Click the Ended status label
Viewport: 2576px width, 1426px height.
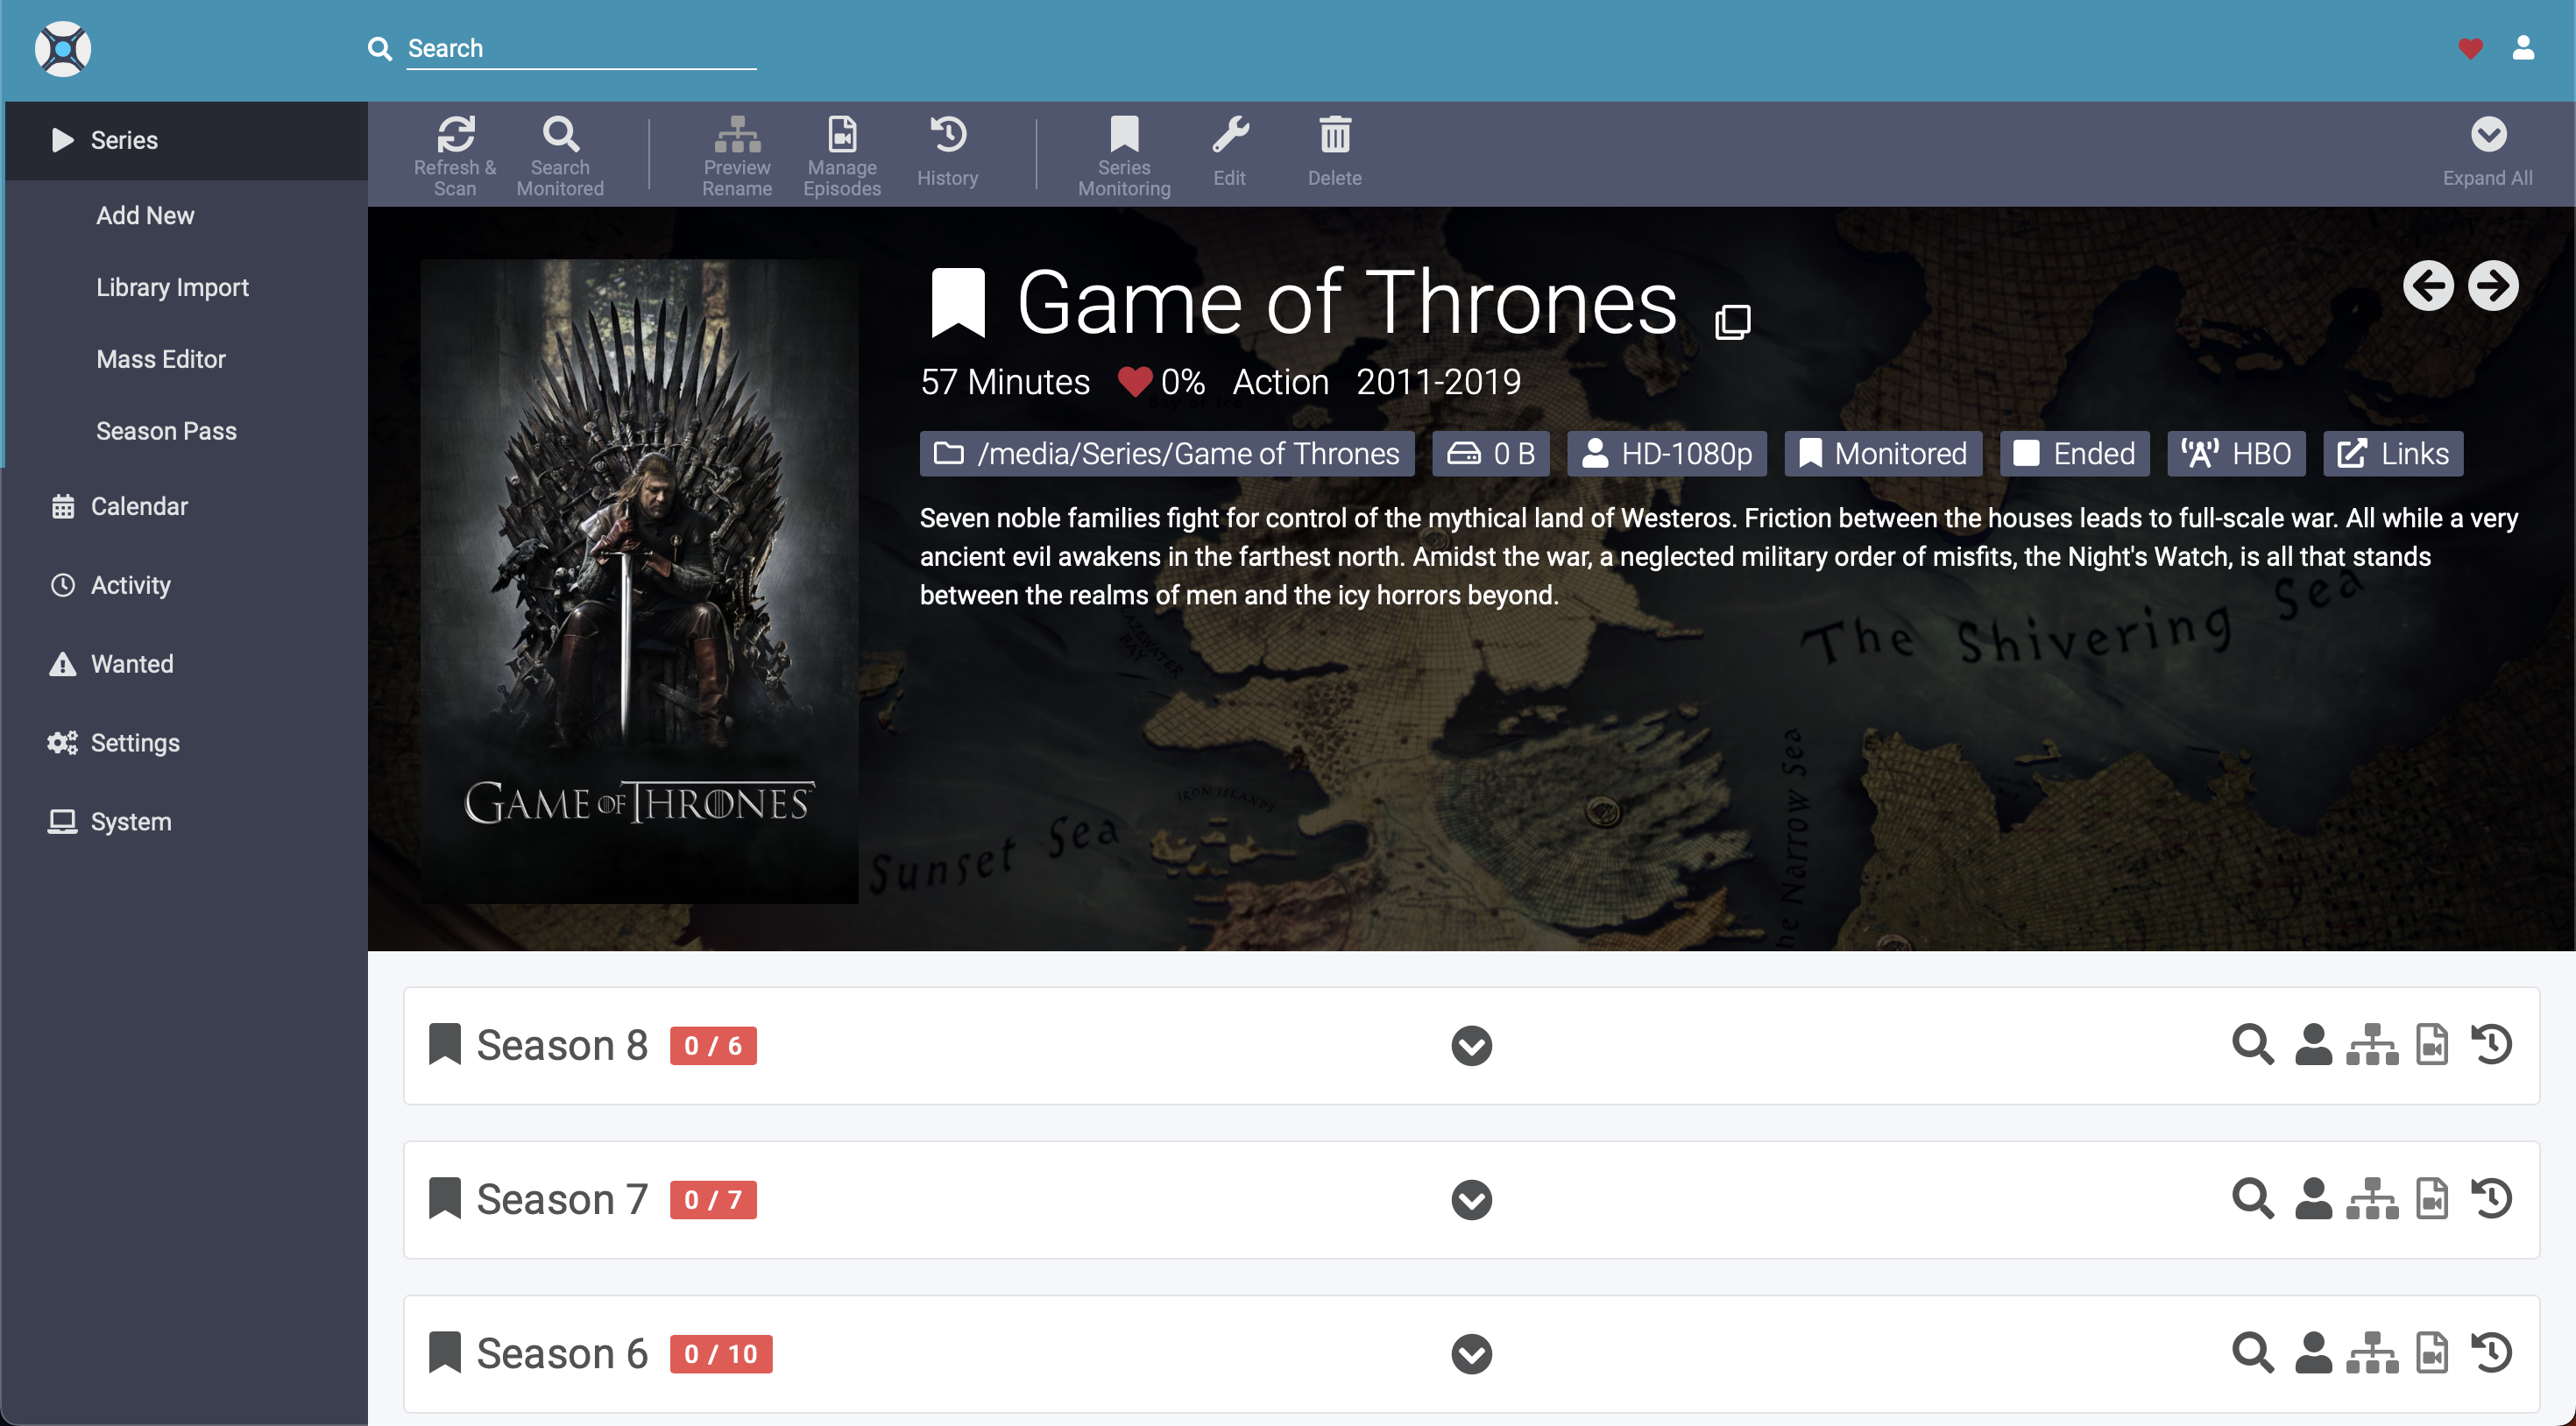tap(2074, 454)
